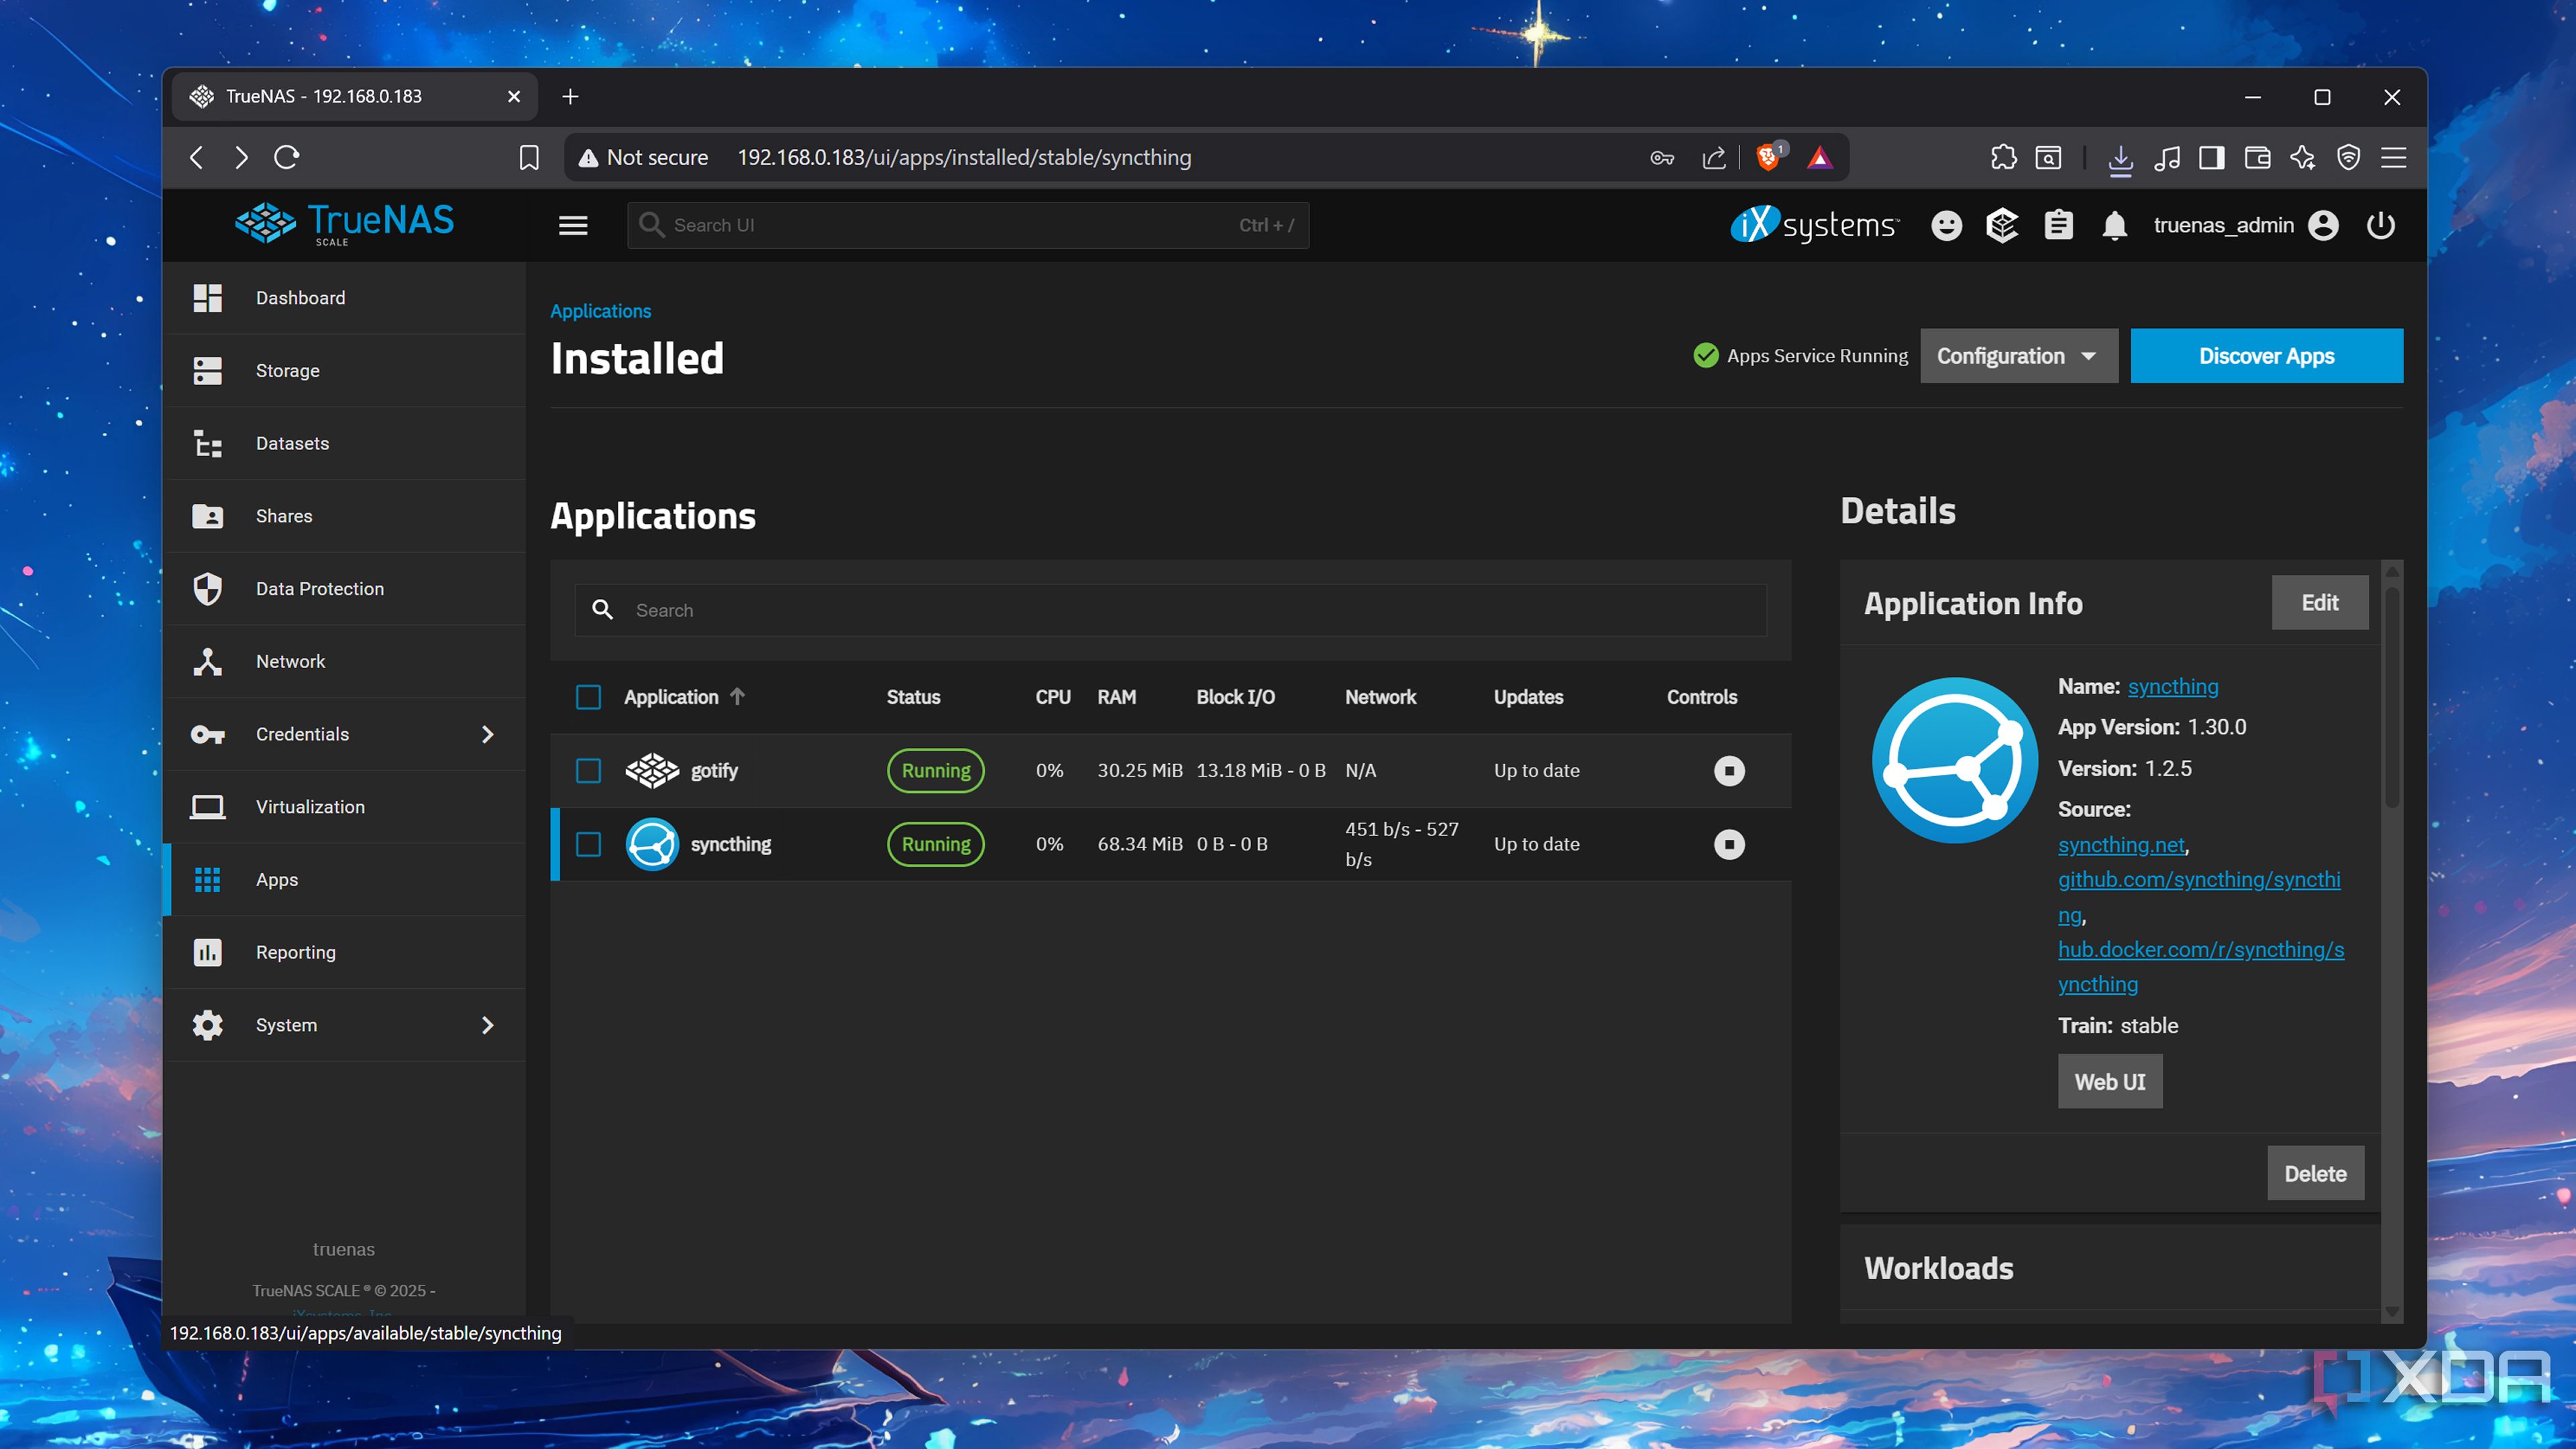Check the syncthing row checkbox

point(589,845)
